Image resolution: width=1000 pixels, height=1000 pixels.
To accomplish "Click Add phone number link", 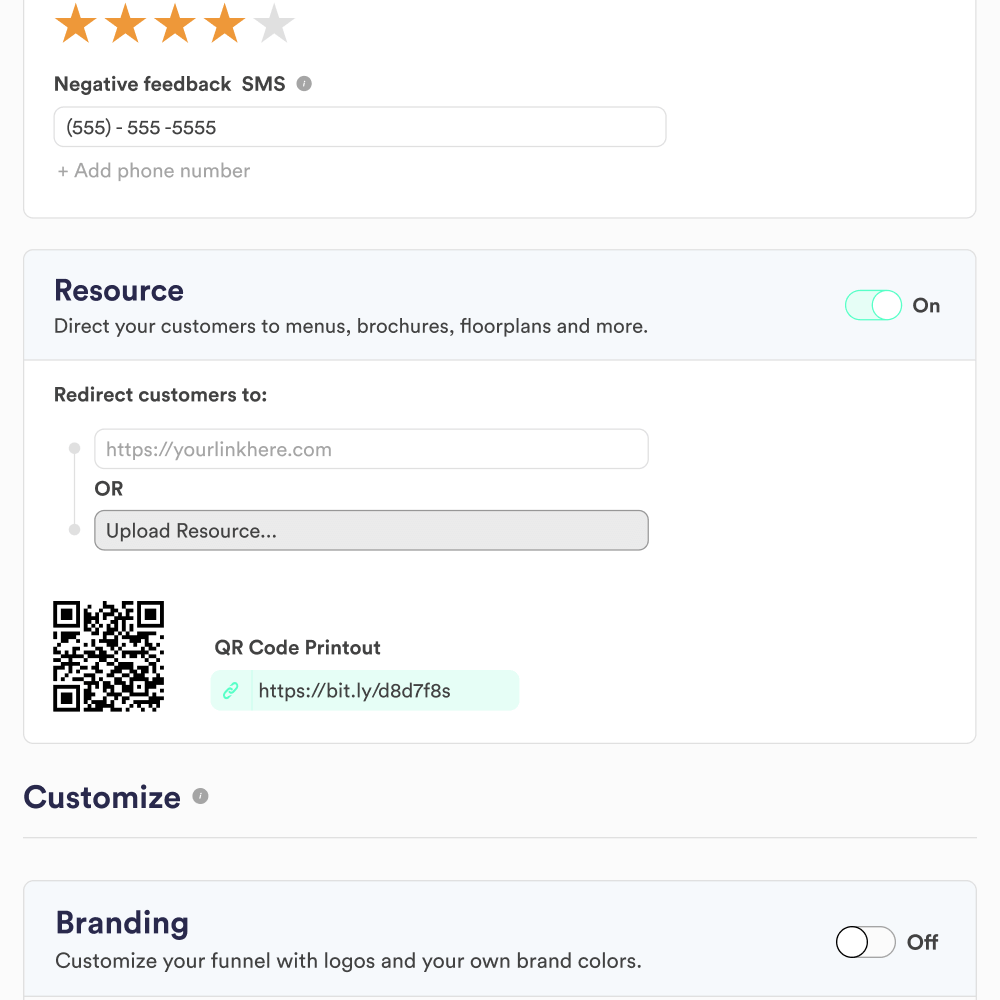I will [154, 170].
